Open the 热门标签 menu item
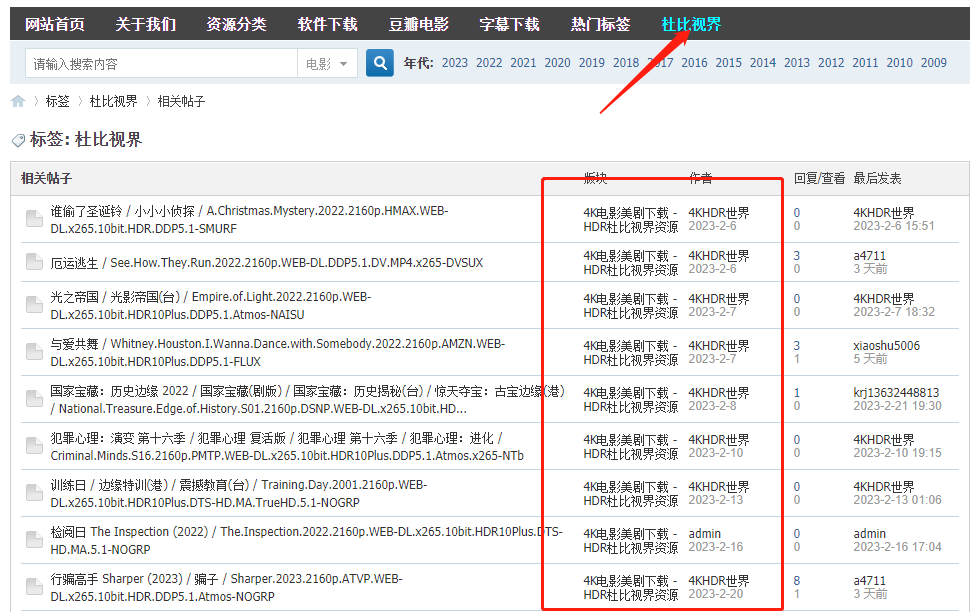This screenshot has height=612, width=977. point(600,23)
